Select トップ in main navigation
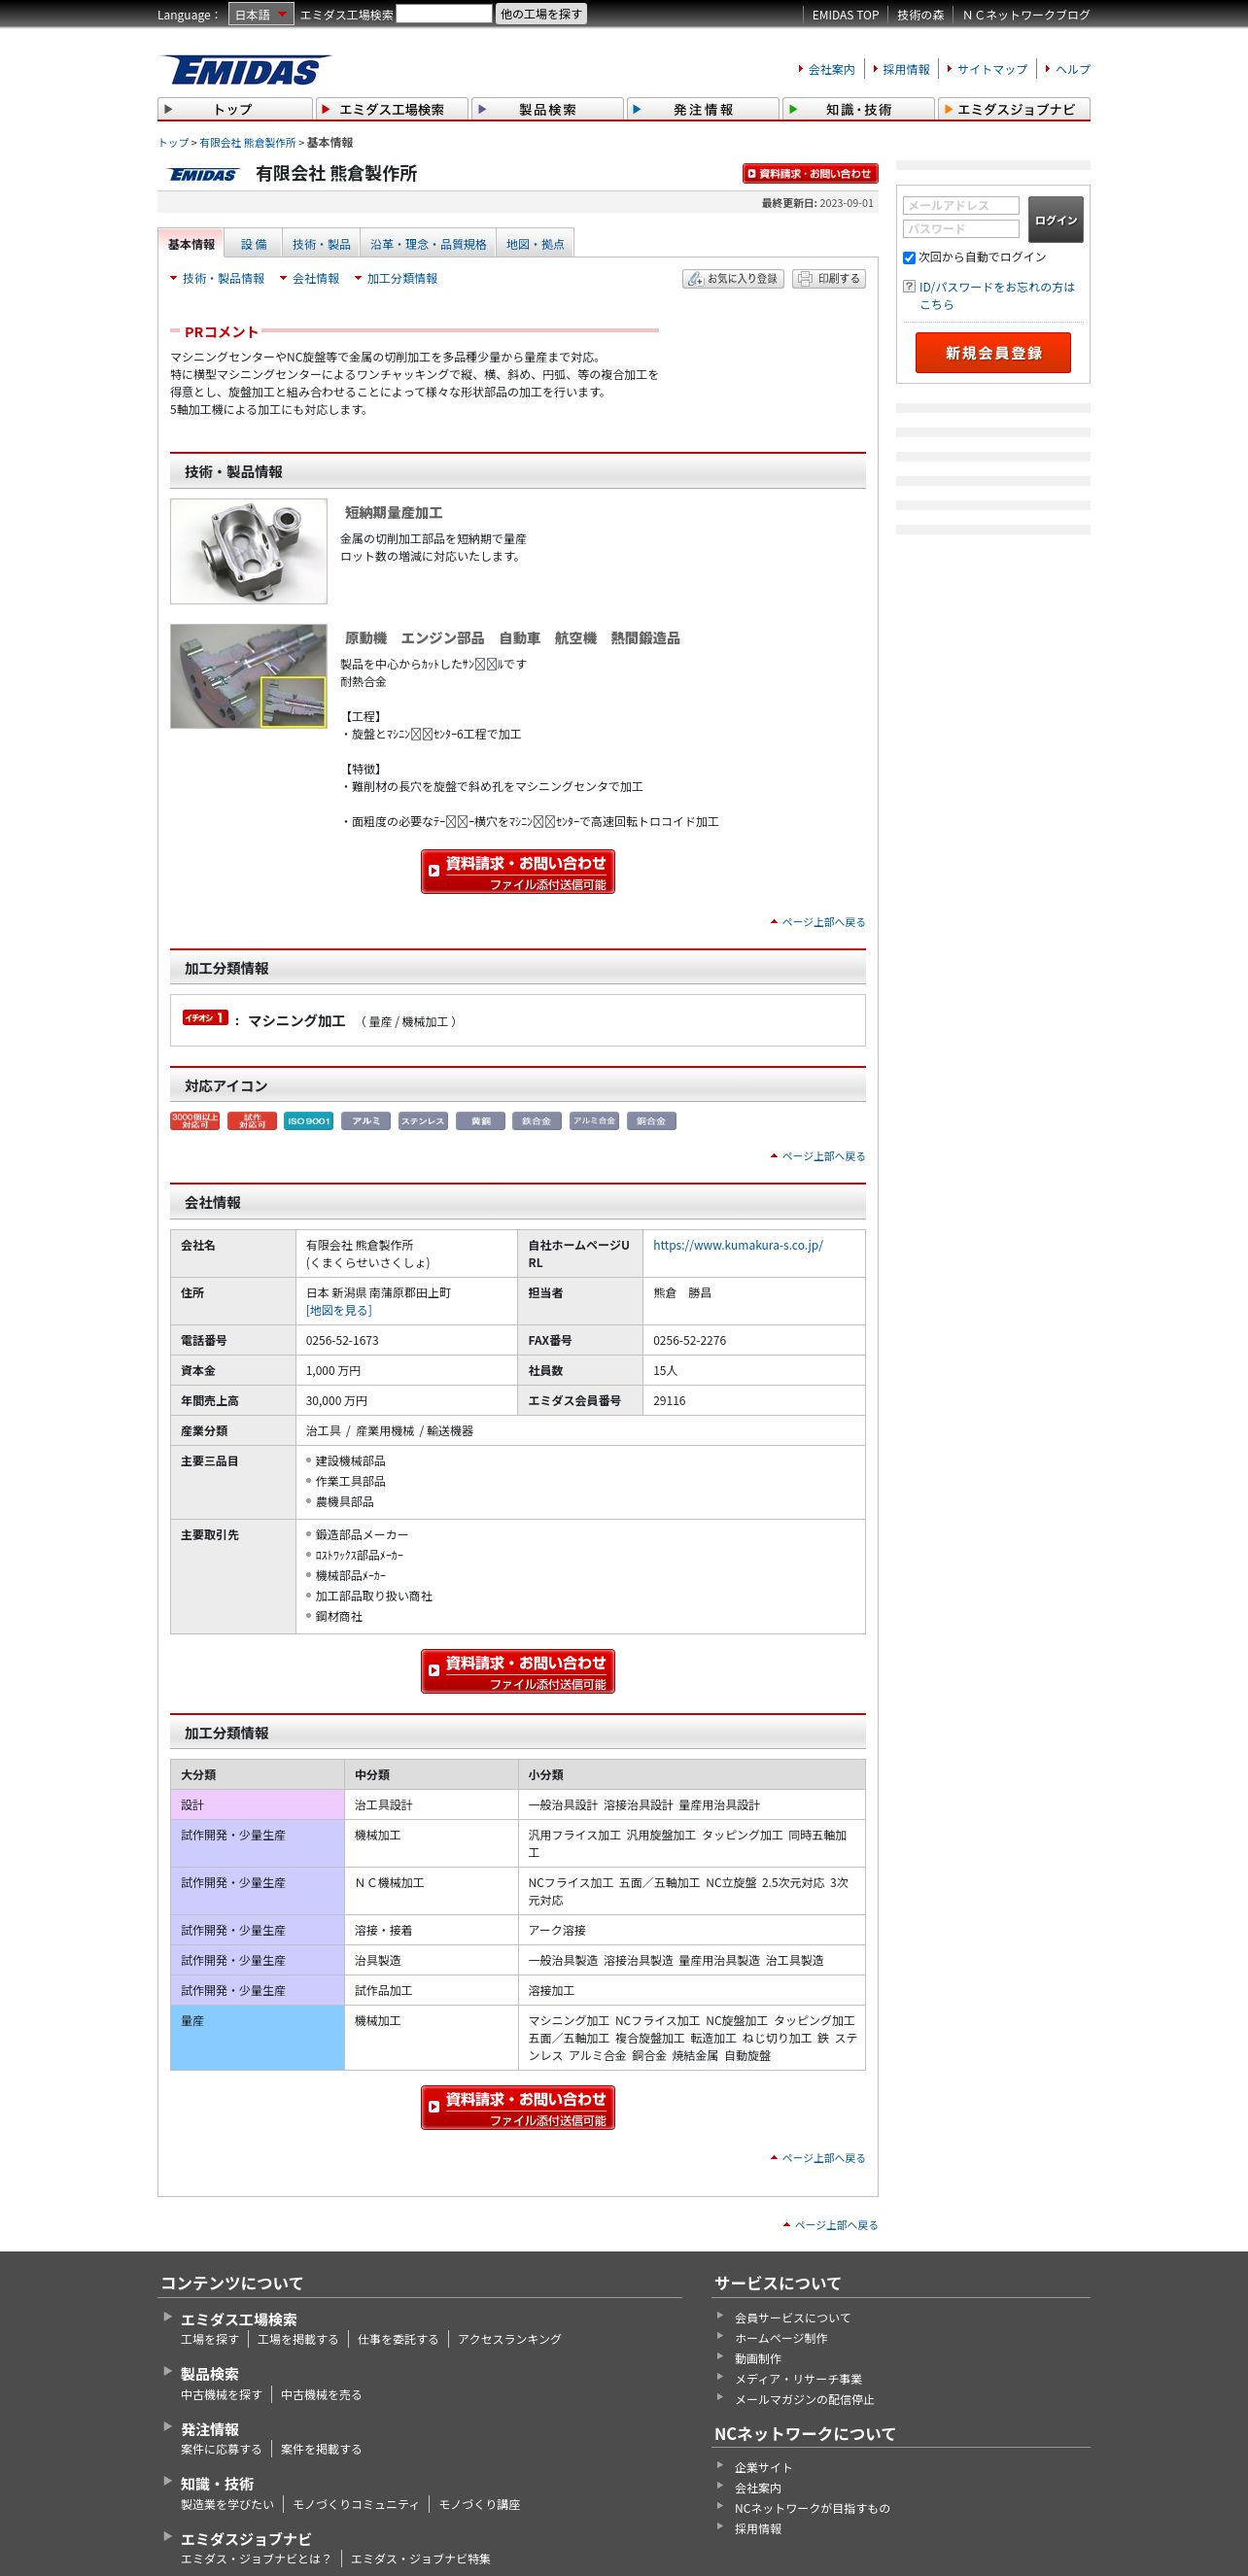1248x2576 pixels. (x=235, y=109)
